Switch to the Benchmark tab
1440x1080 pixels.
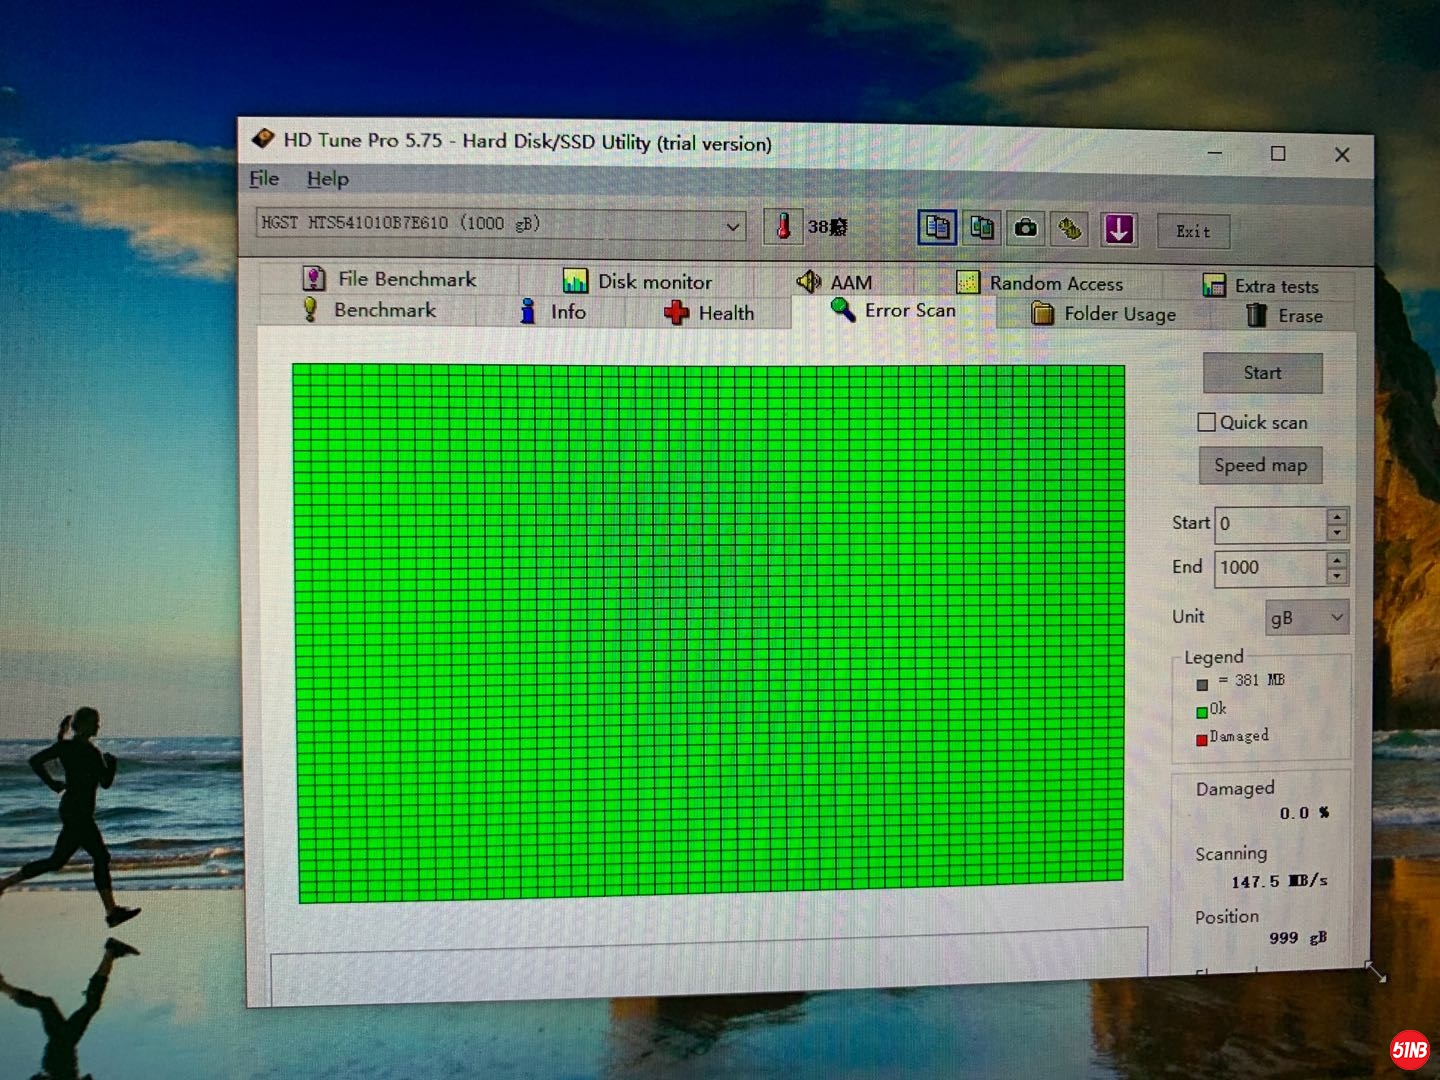pos(370,310)
